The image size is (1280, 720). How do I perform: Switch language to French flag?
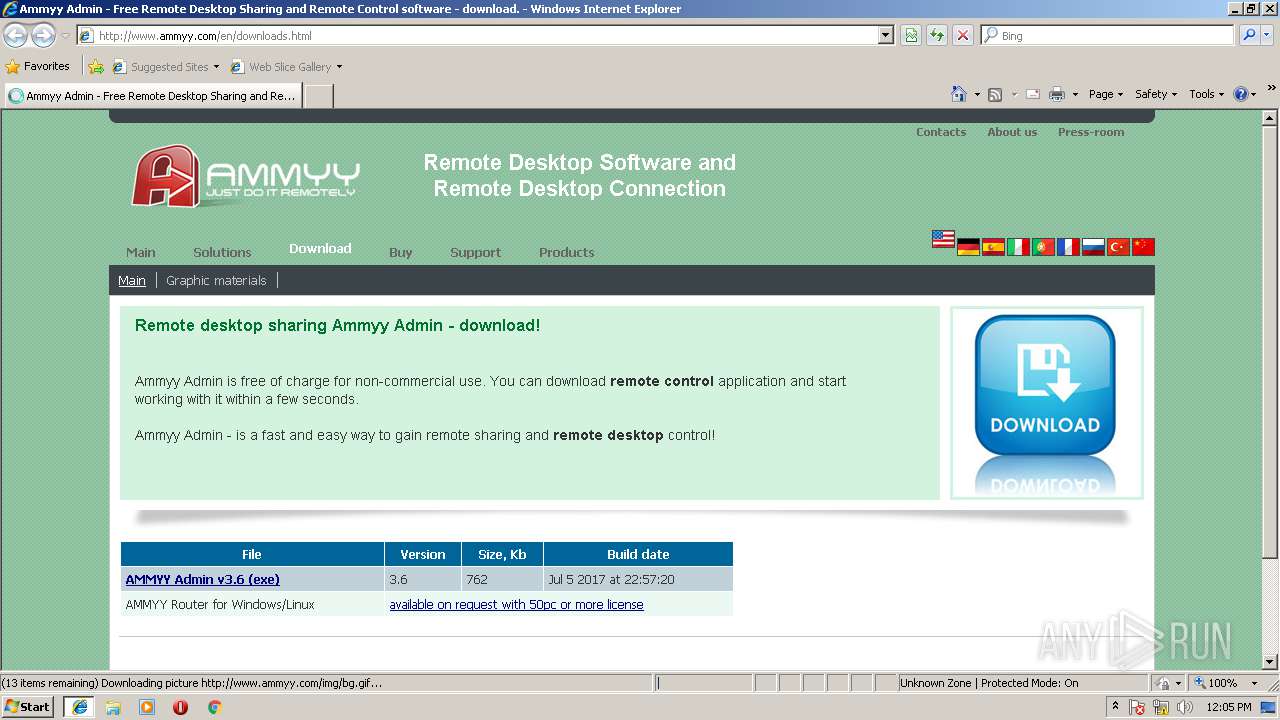[x=1068, y=247]
